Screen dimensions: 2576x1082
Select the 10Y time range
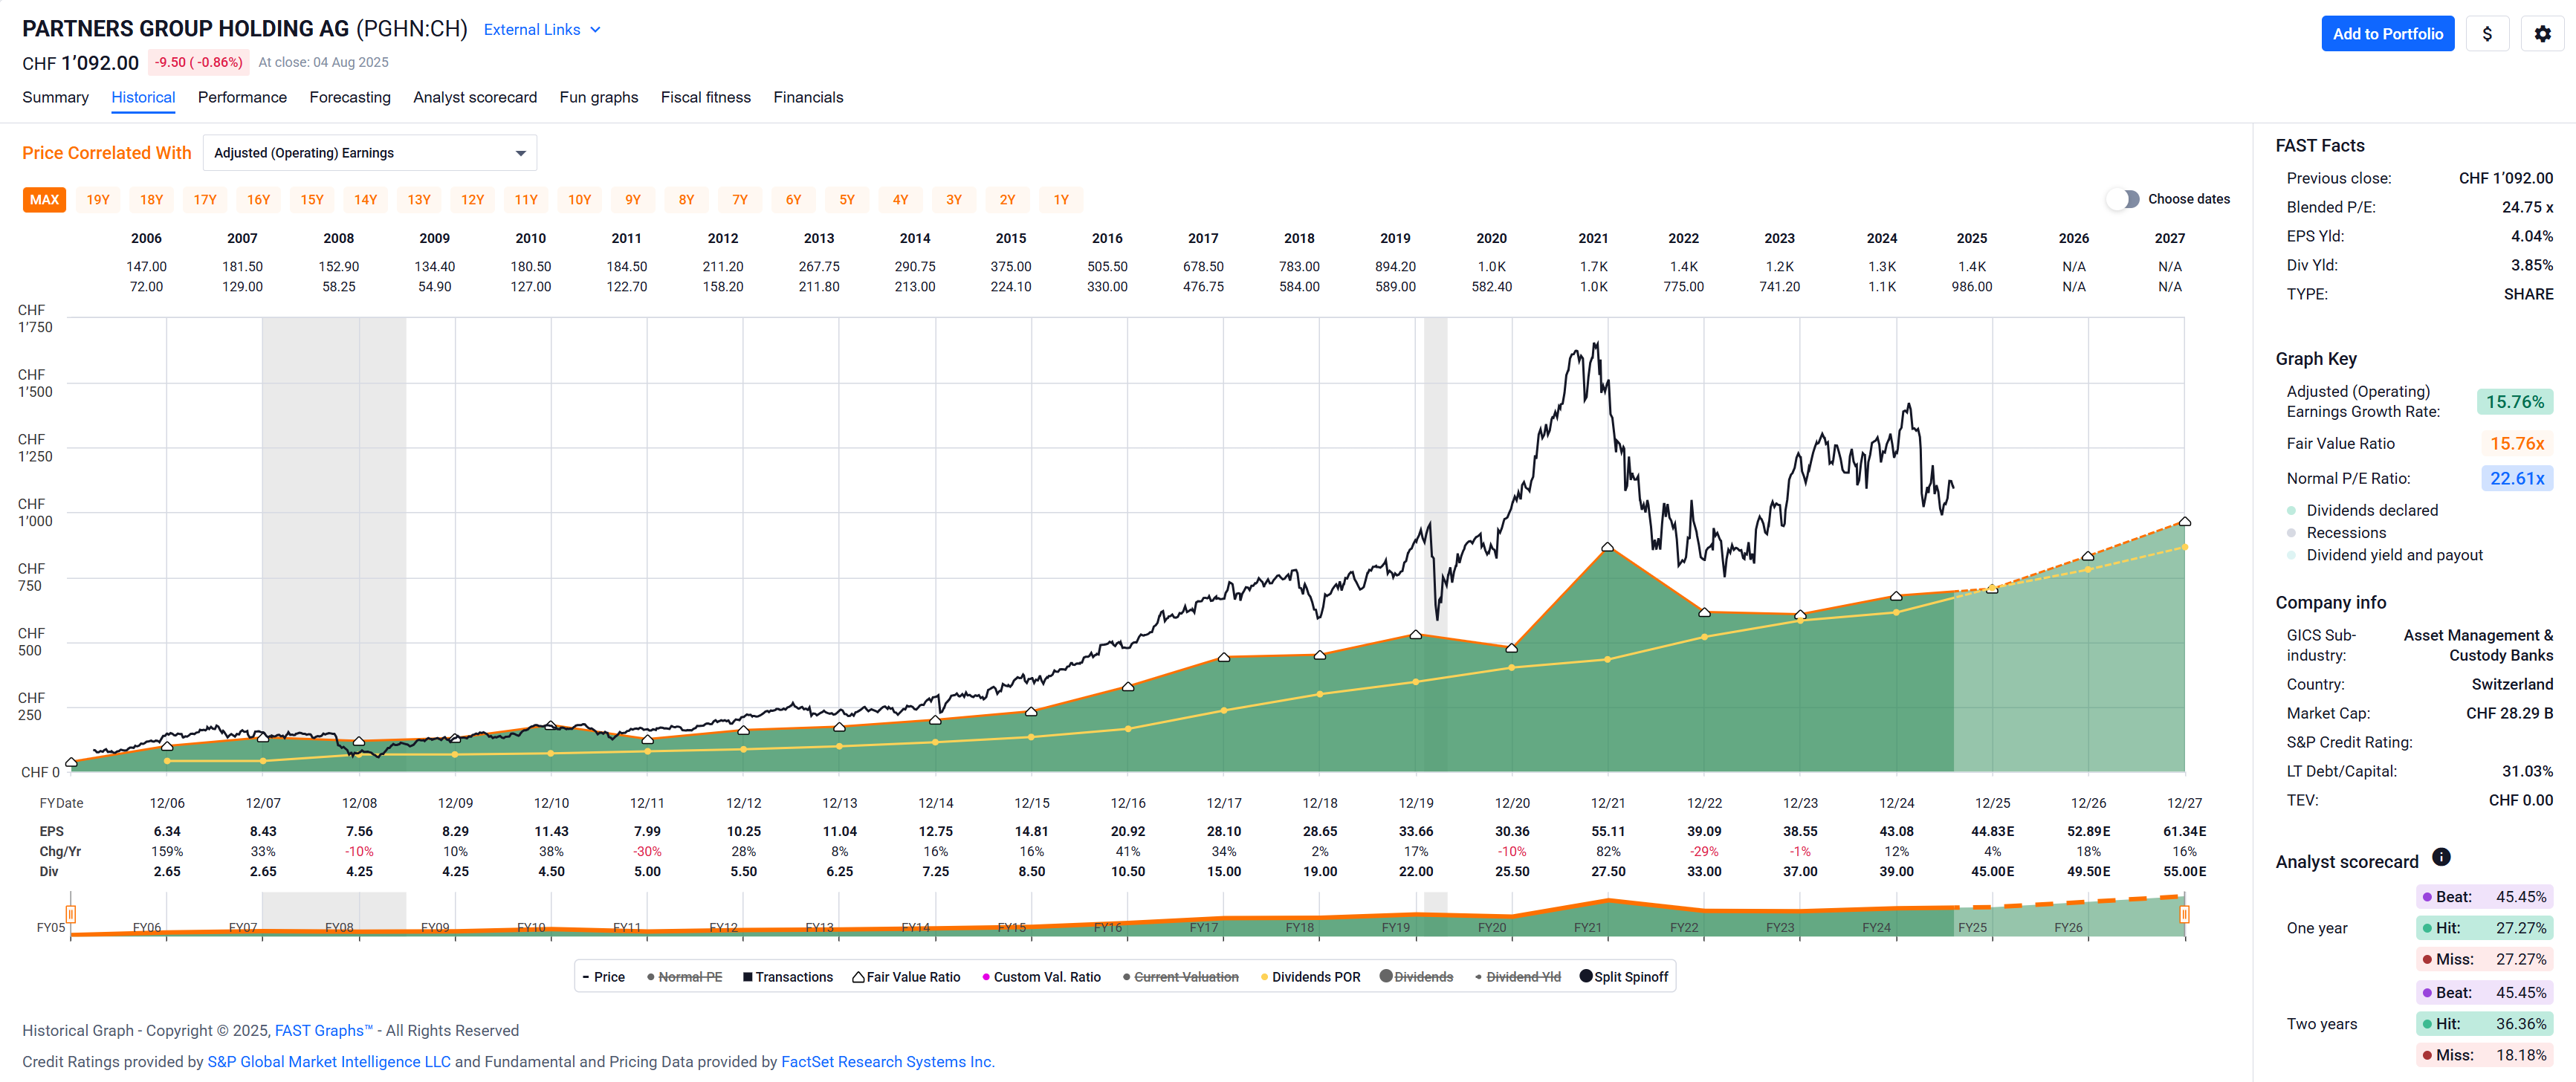coord(580,200)
